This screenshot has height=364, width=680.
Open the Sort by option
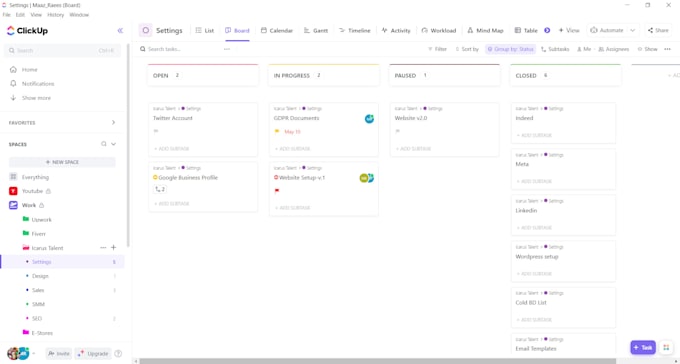click(x=467, y=49)
